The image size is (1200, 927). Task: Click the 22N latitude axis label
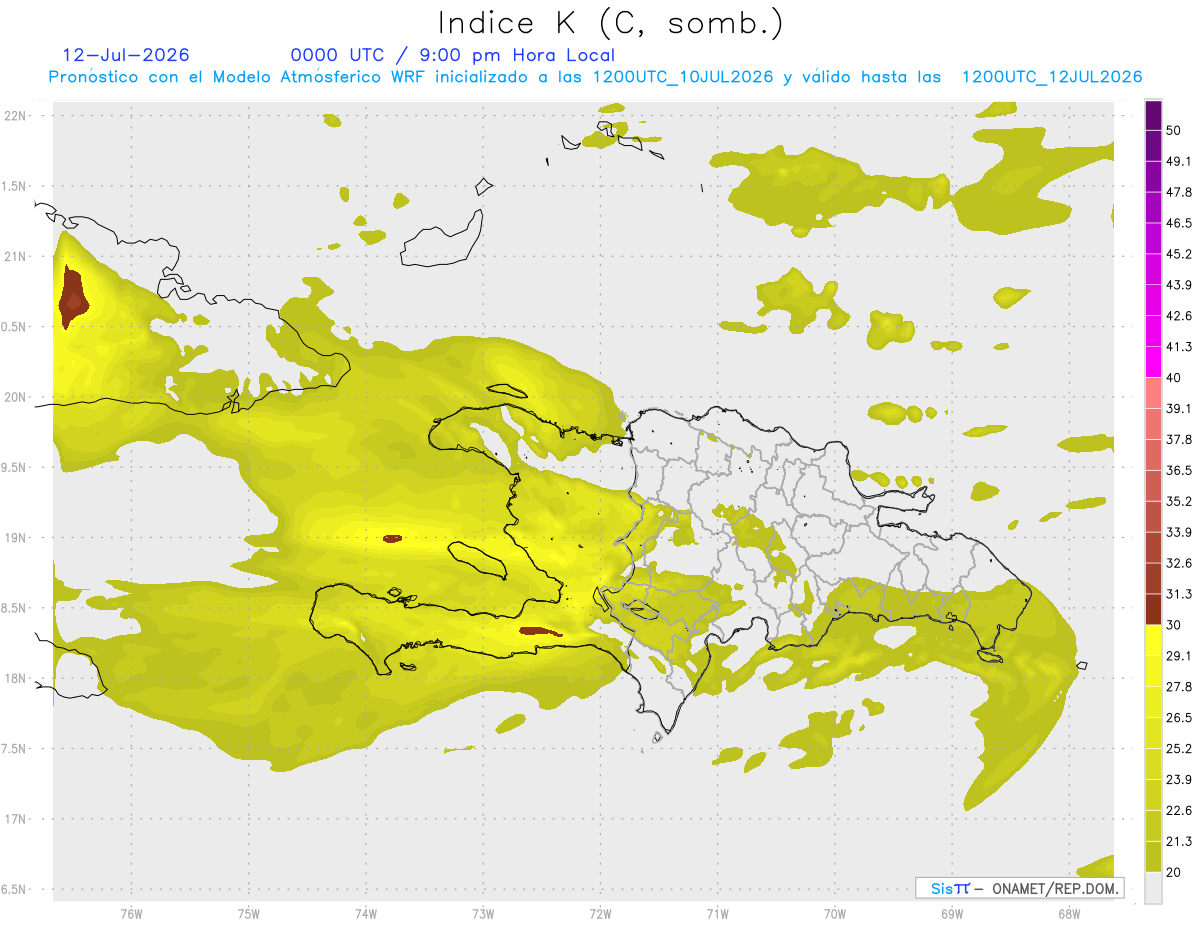(x=16, y=116)
